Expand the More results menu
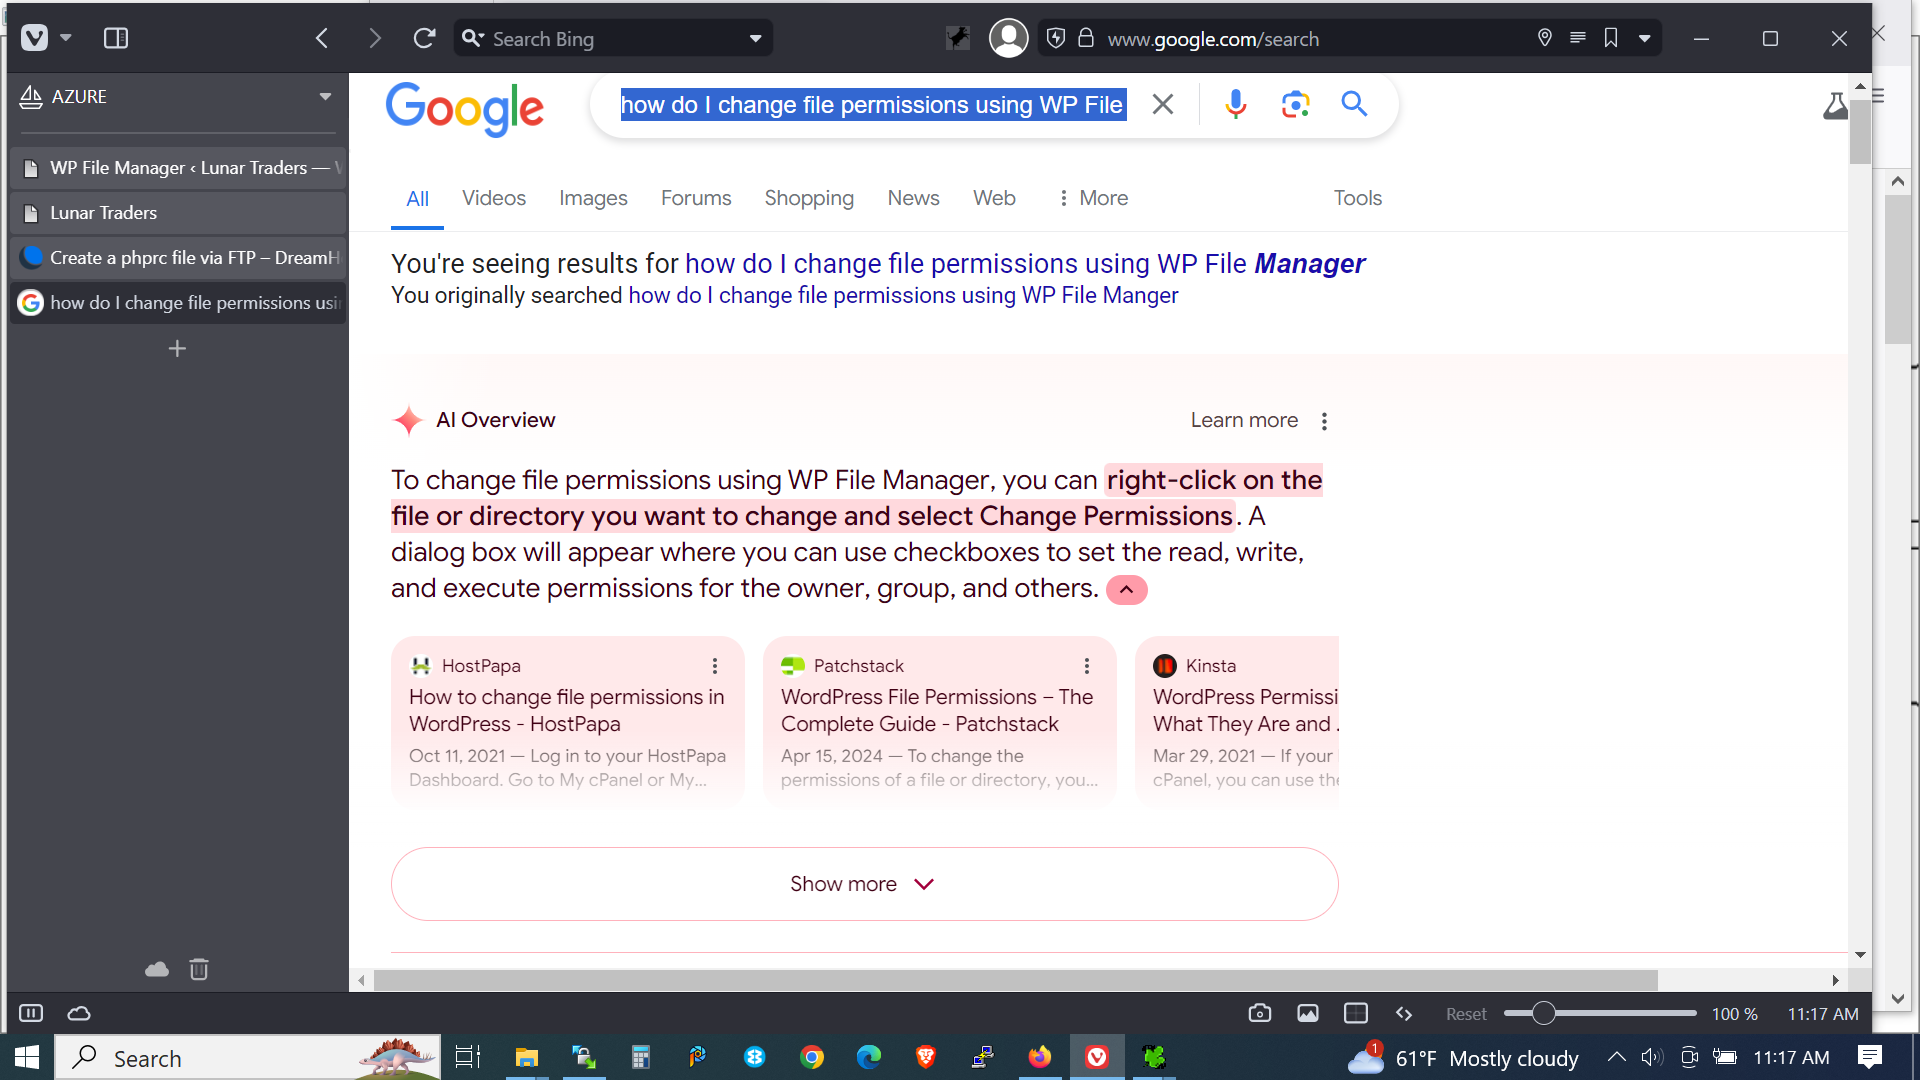The width and height of the screenshot is (1920, 1080). coord(1092,198)
